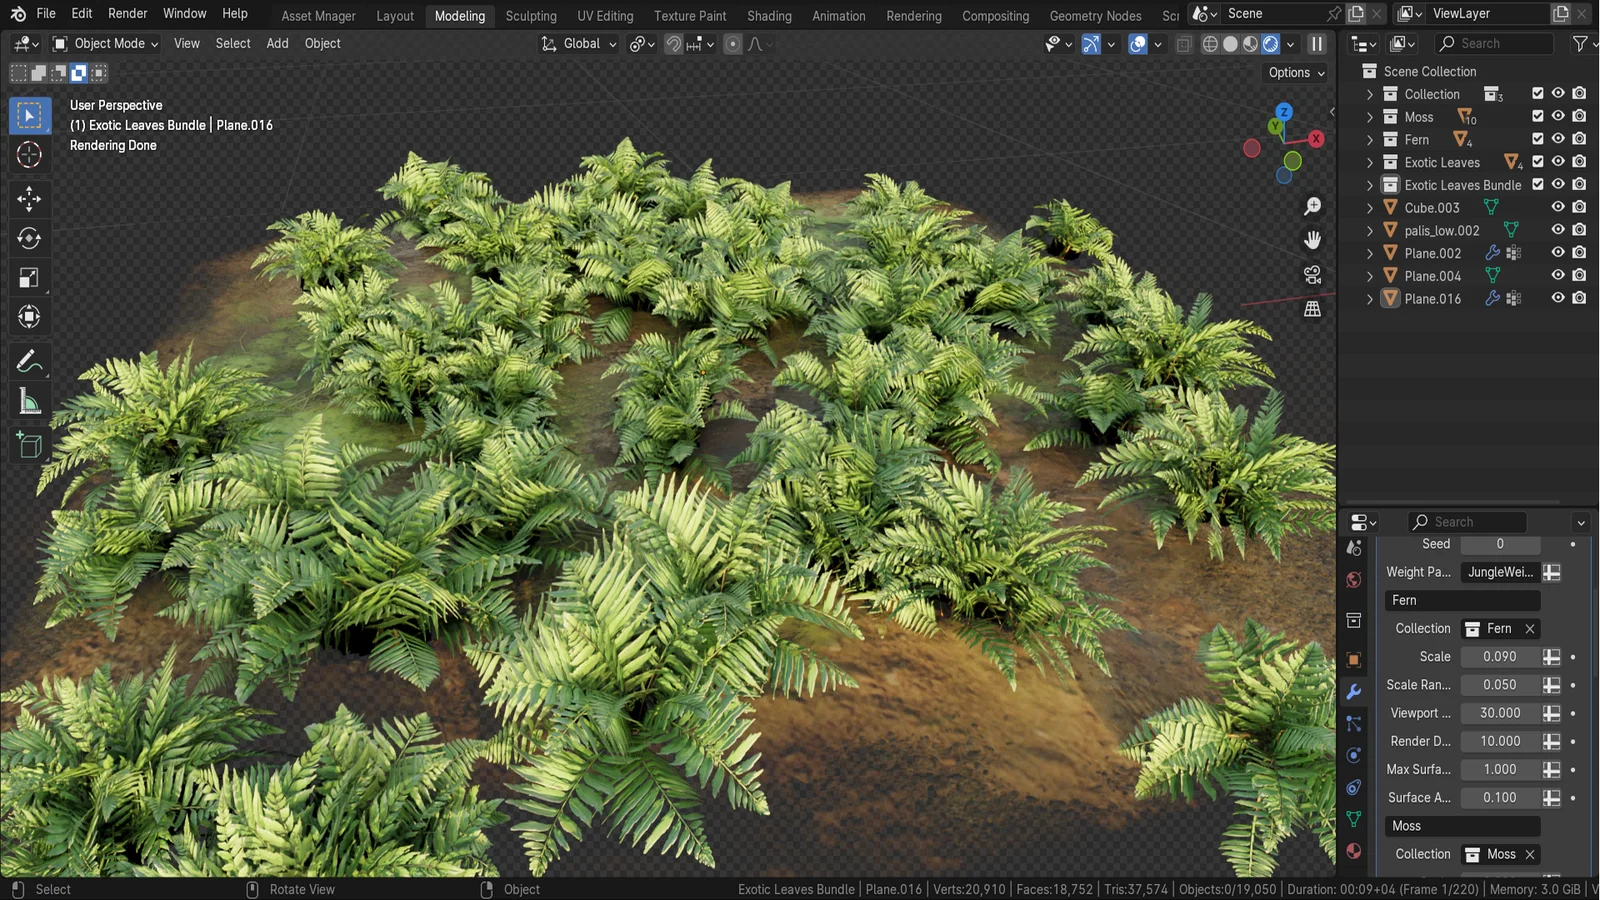Open the Annotate tool

pos(30,360)
